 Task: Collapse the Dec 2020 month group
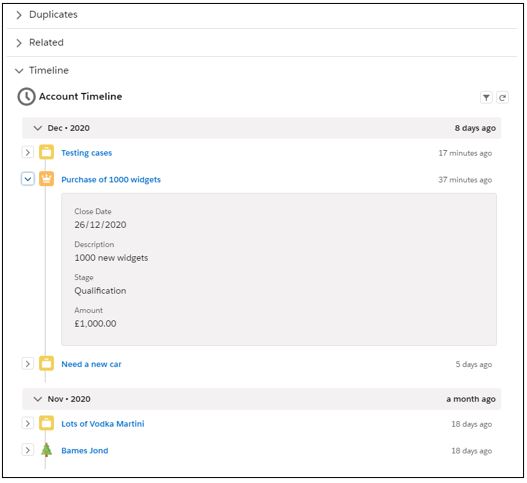pyautogui.click(x=38, y=128)
